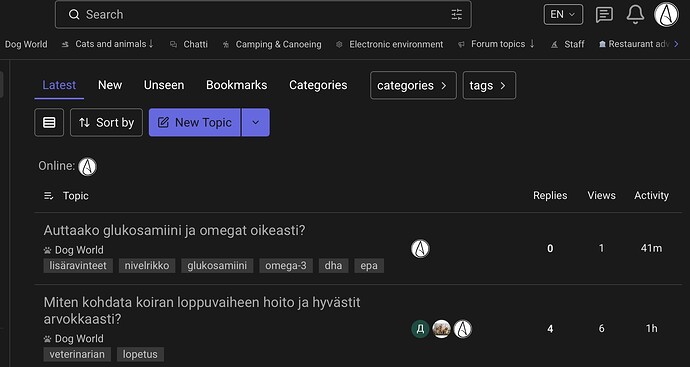Open EN language dropdown
This screenshot has width=690, height=367.
point(563,15)
